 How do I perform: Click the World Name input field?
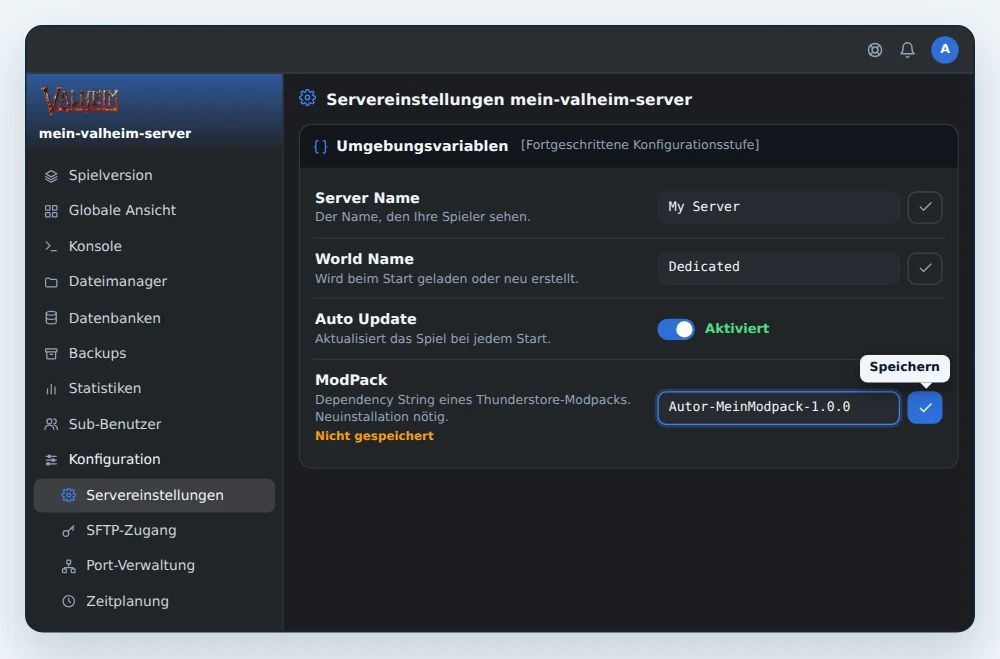click(x=778, y=267)
